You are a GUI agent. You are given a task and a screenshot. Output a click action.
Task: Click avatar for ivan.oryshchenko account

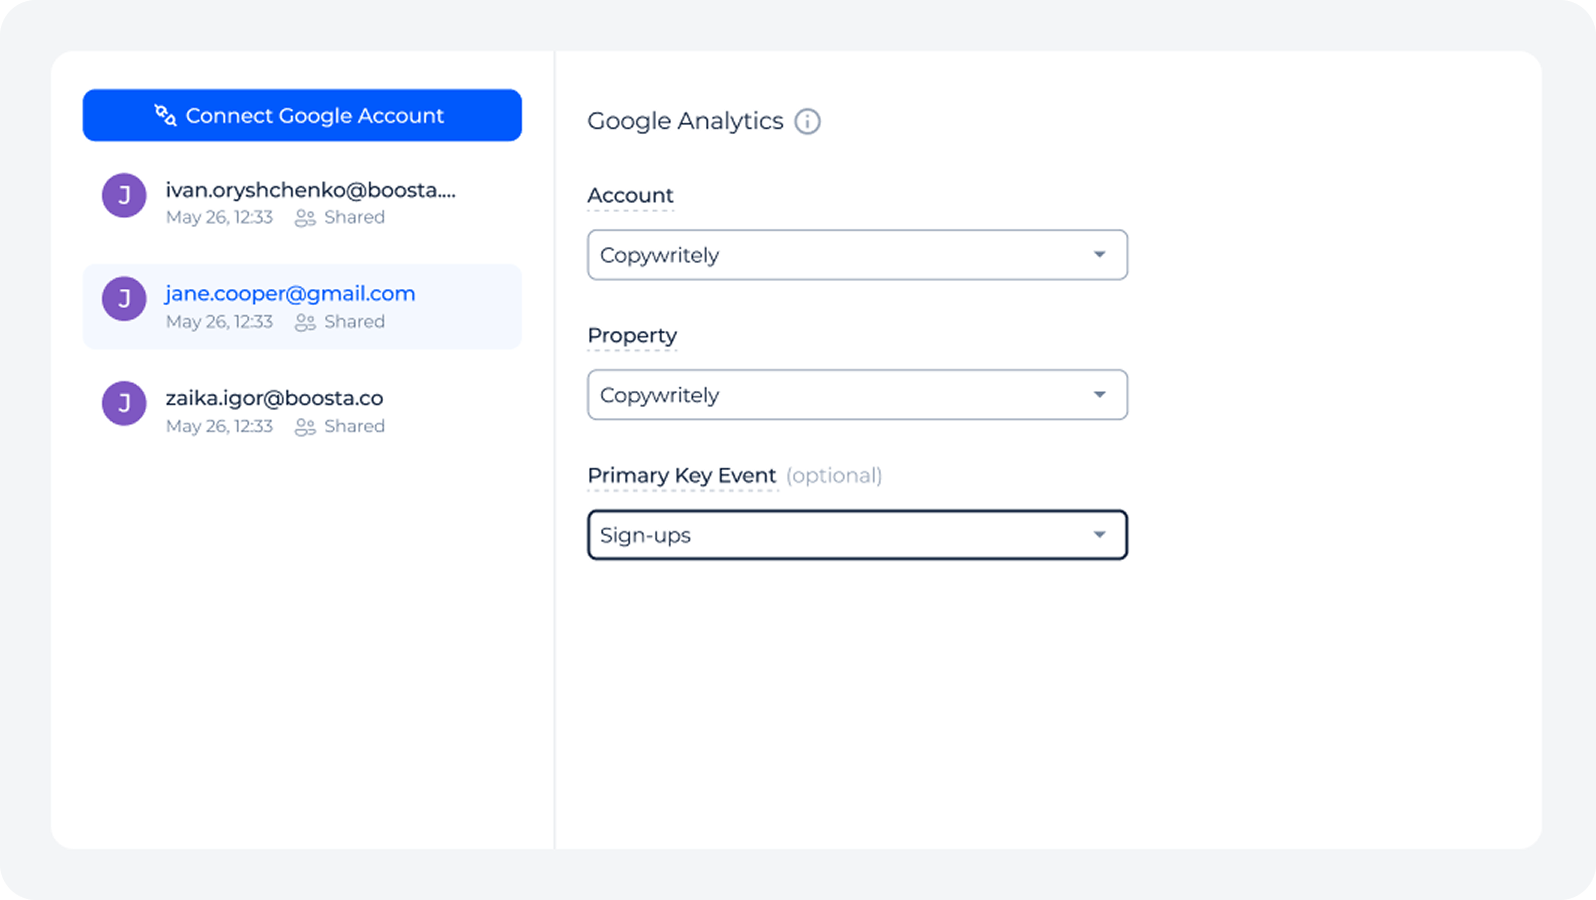click(x=124, y=195)
